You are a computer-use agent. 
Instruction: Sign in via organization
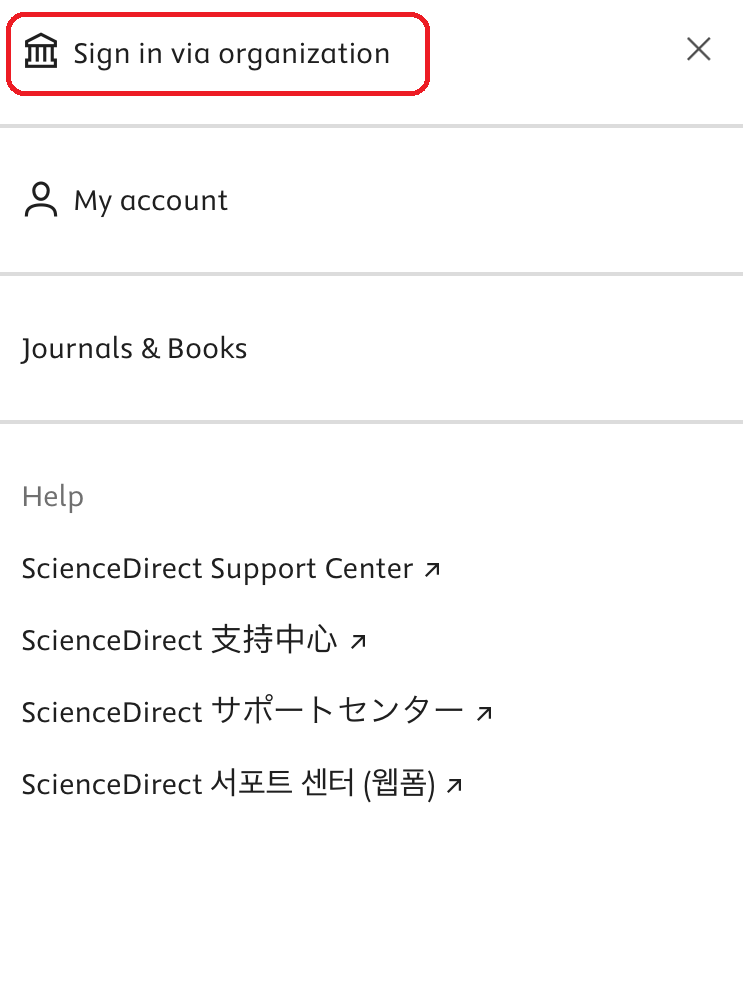217,54
